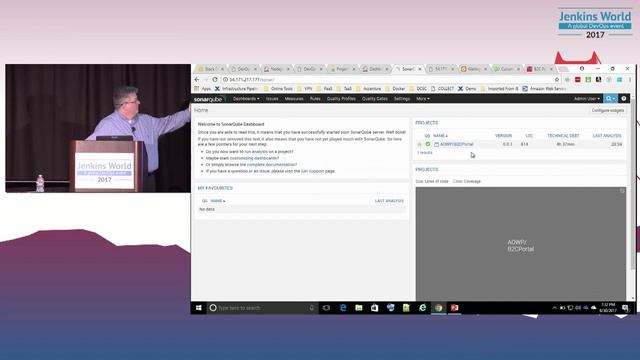Launch Microsoft Edge from the taskbar
The image size is (640, 360).
(343, 308)
